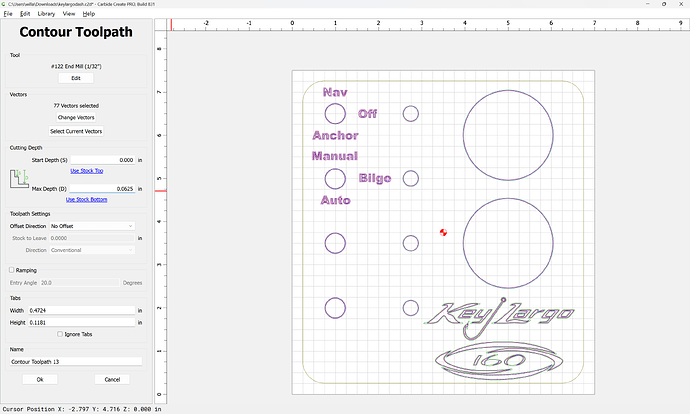
Task: Click the Tabs Width input field
Action: (x=81, y=310)
